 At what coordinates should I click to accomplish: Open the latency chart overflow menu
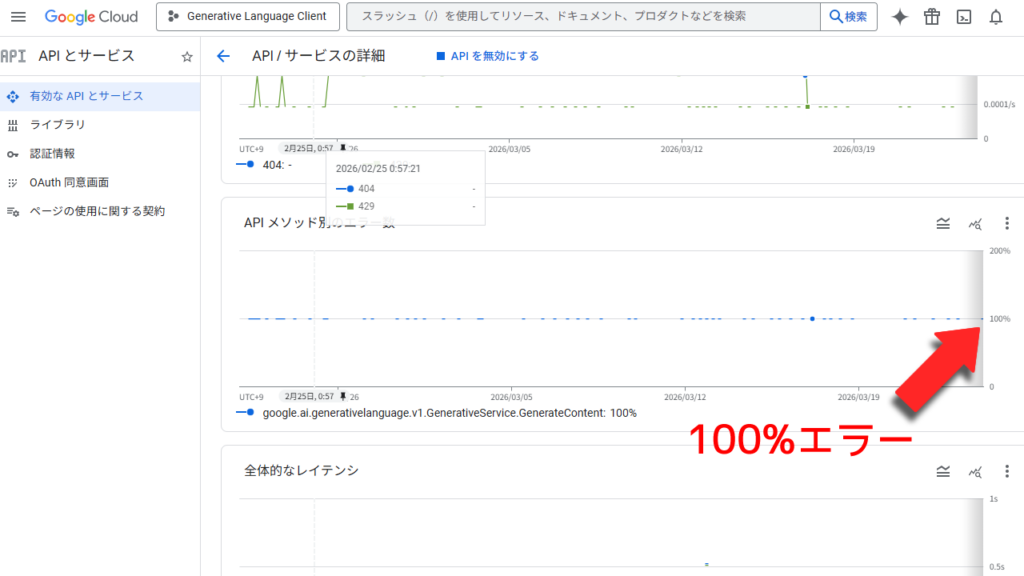tap(1007, 470)
